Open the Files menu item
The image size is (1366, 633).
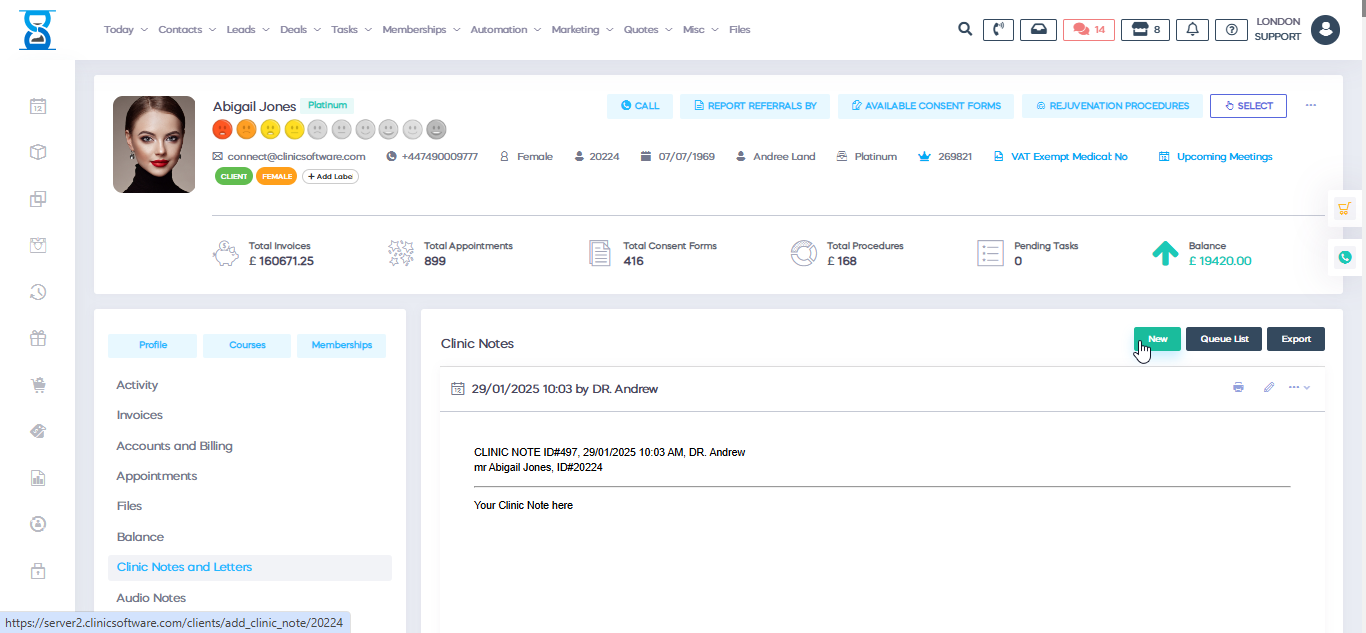(739, 30)
